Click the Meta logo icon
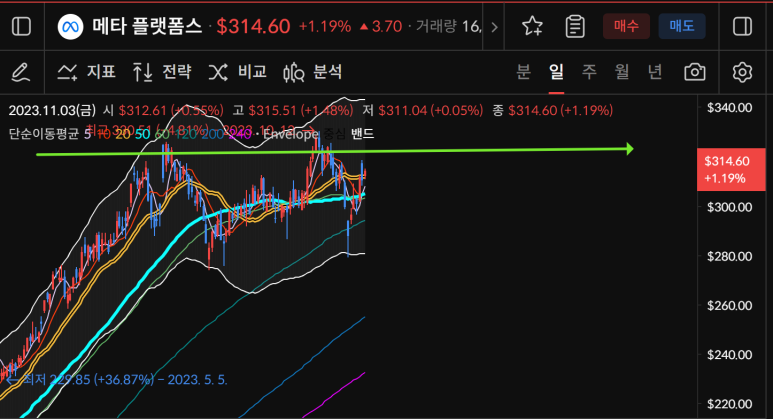Screen dimensions: 773x419 [x=70, y=26]
